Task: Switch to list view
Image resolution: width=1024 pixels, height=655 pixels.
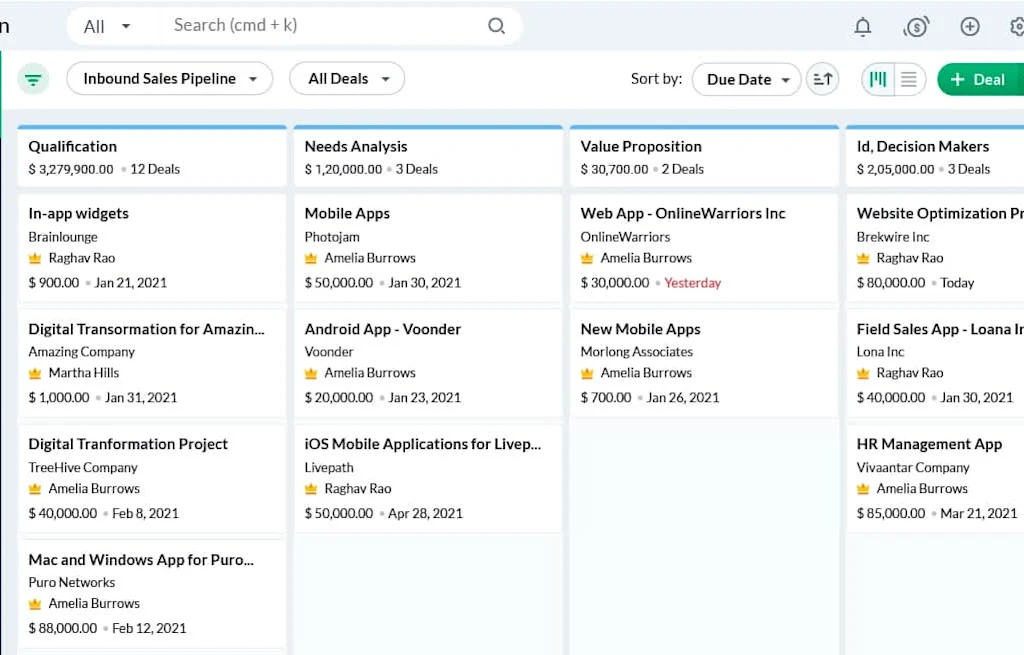Action: [908, 79]
